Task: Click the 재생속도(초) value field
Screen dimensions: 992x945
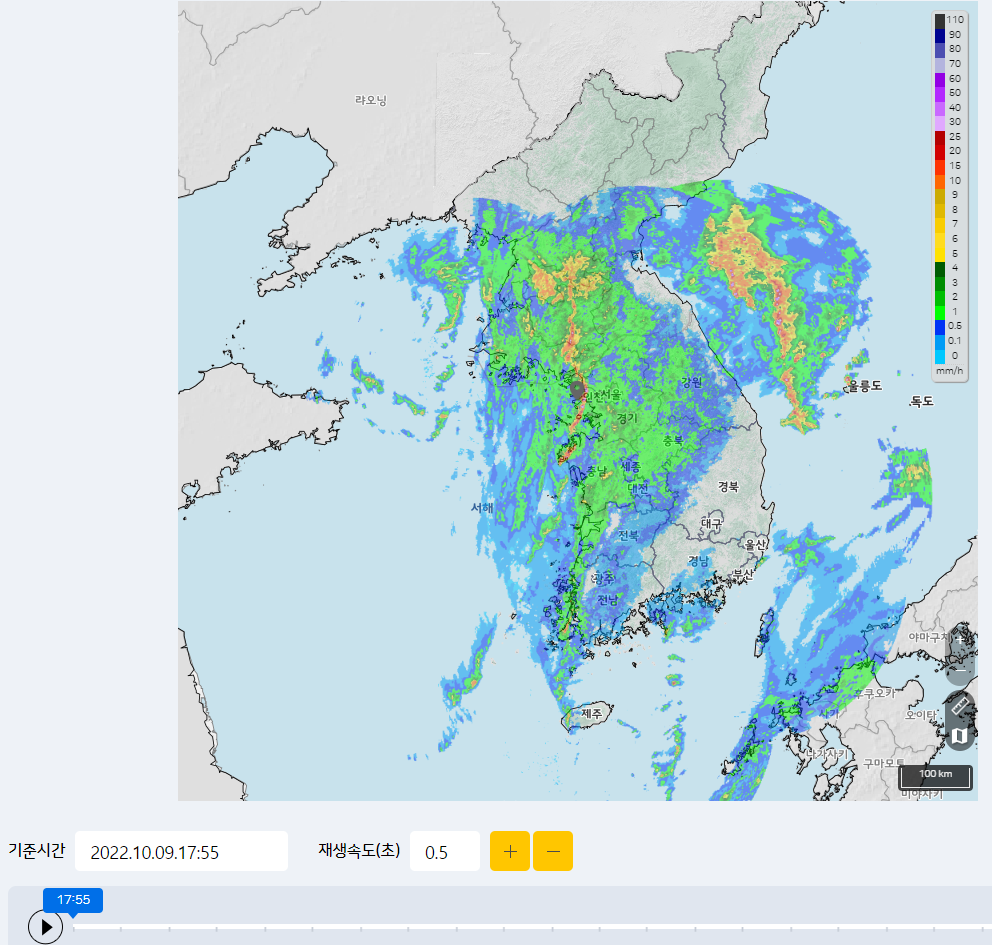Action: 445,851
